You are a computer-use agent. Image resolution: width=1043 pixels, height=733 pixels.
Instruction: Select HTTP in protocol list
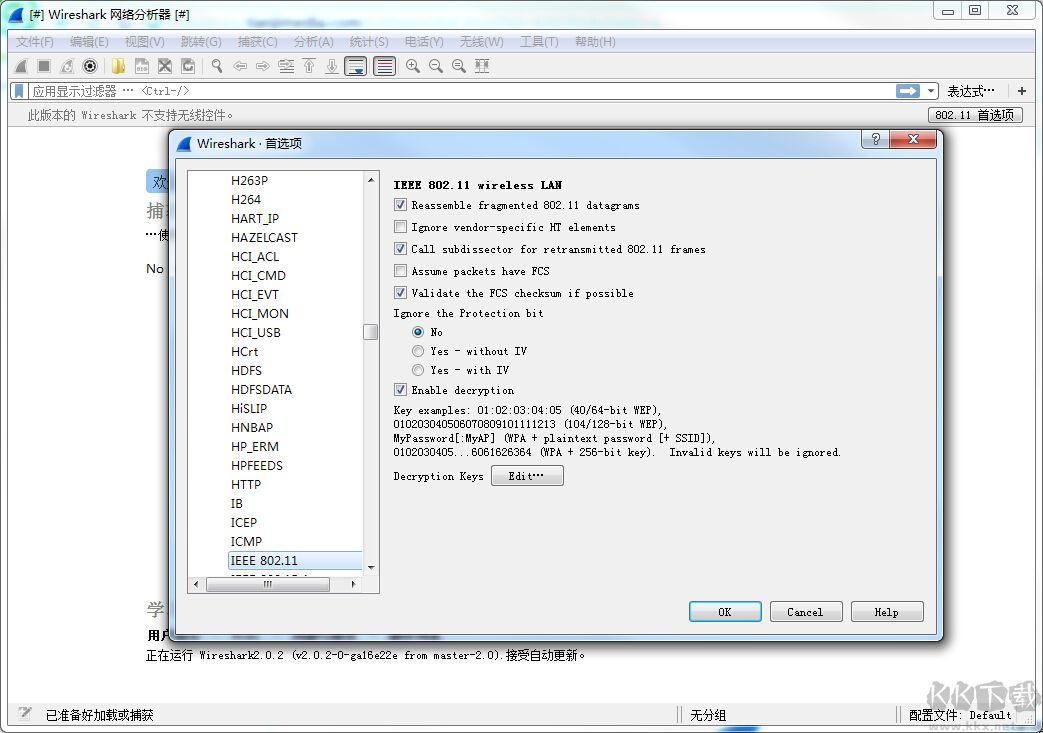point(246,484)
